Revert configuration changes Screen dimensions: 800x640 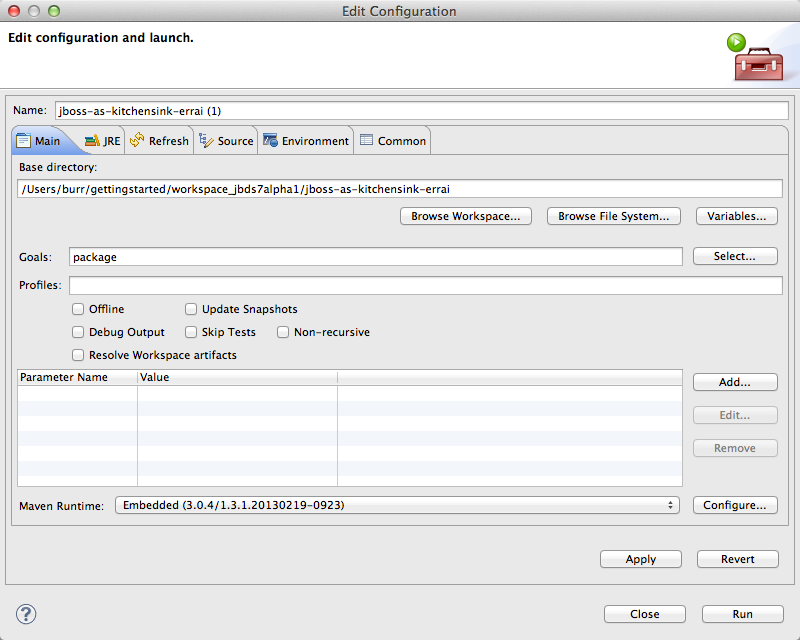pos(738,559)
